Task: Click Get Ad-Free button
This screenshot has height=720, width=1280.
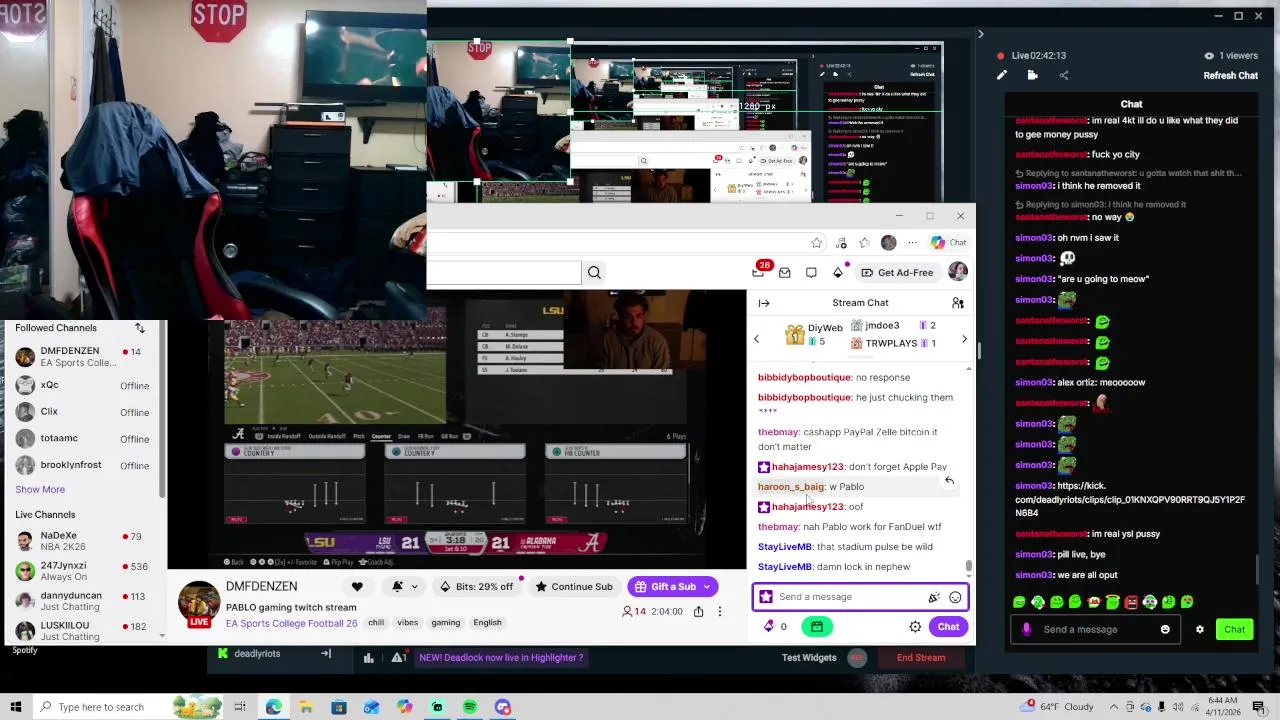Action: (897, 272)
